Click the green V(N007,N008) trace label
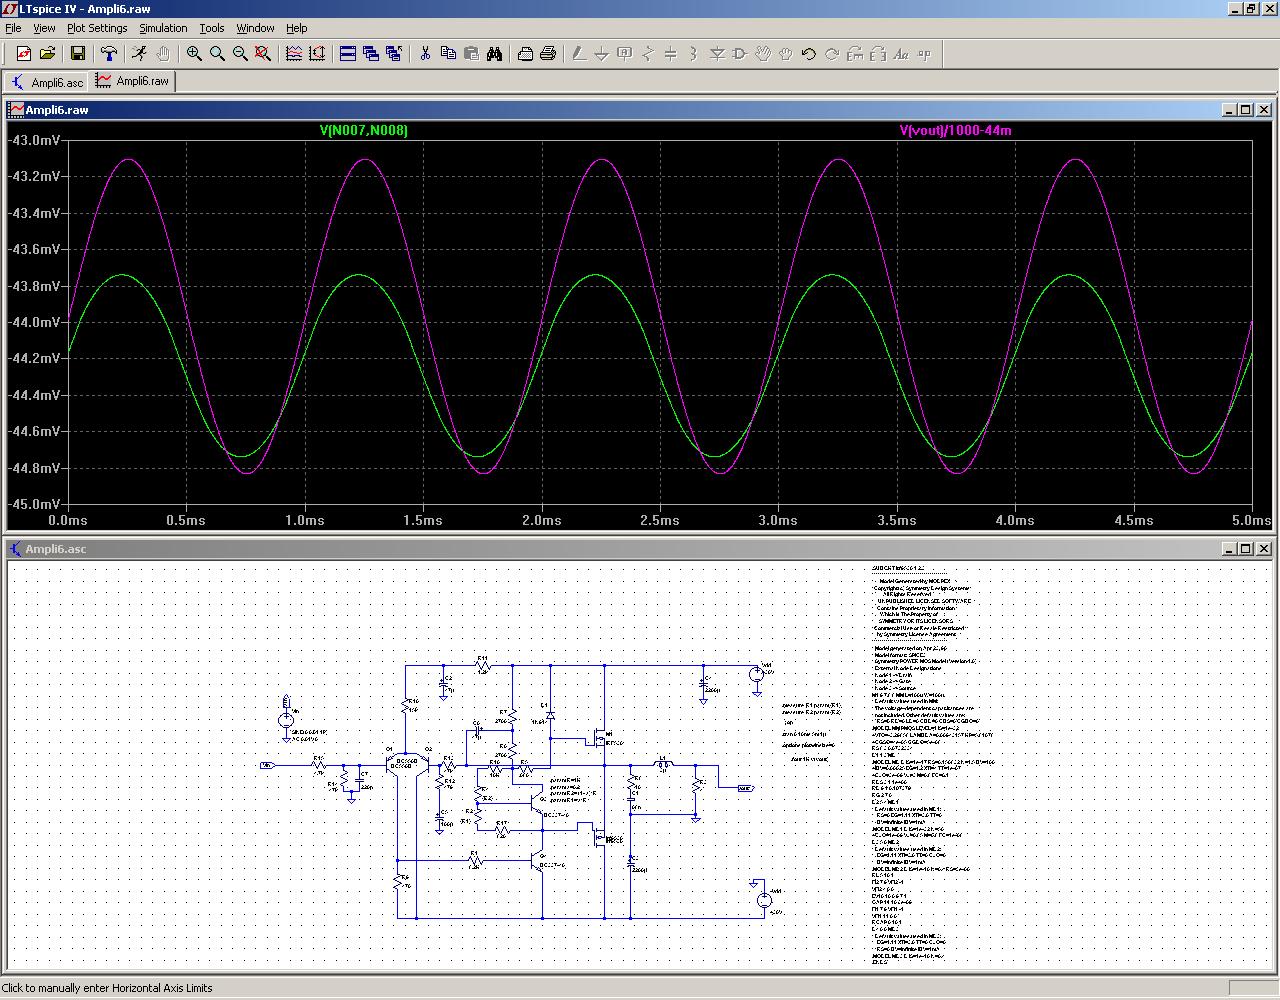This screenshot has height=1000, width=1280. [364, 131]
